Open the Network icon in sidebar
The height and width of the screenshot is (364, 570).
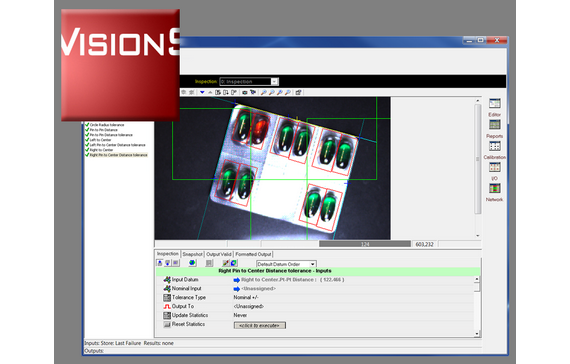tap(494, 188)
